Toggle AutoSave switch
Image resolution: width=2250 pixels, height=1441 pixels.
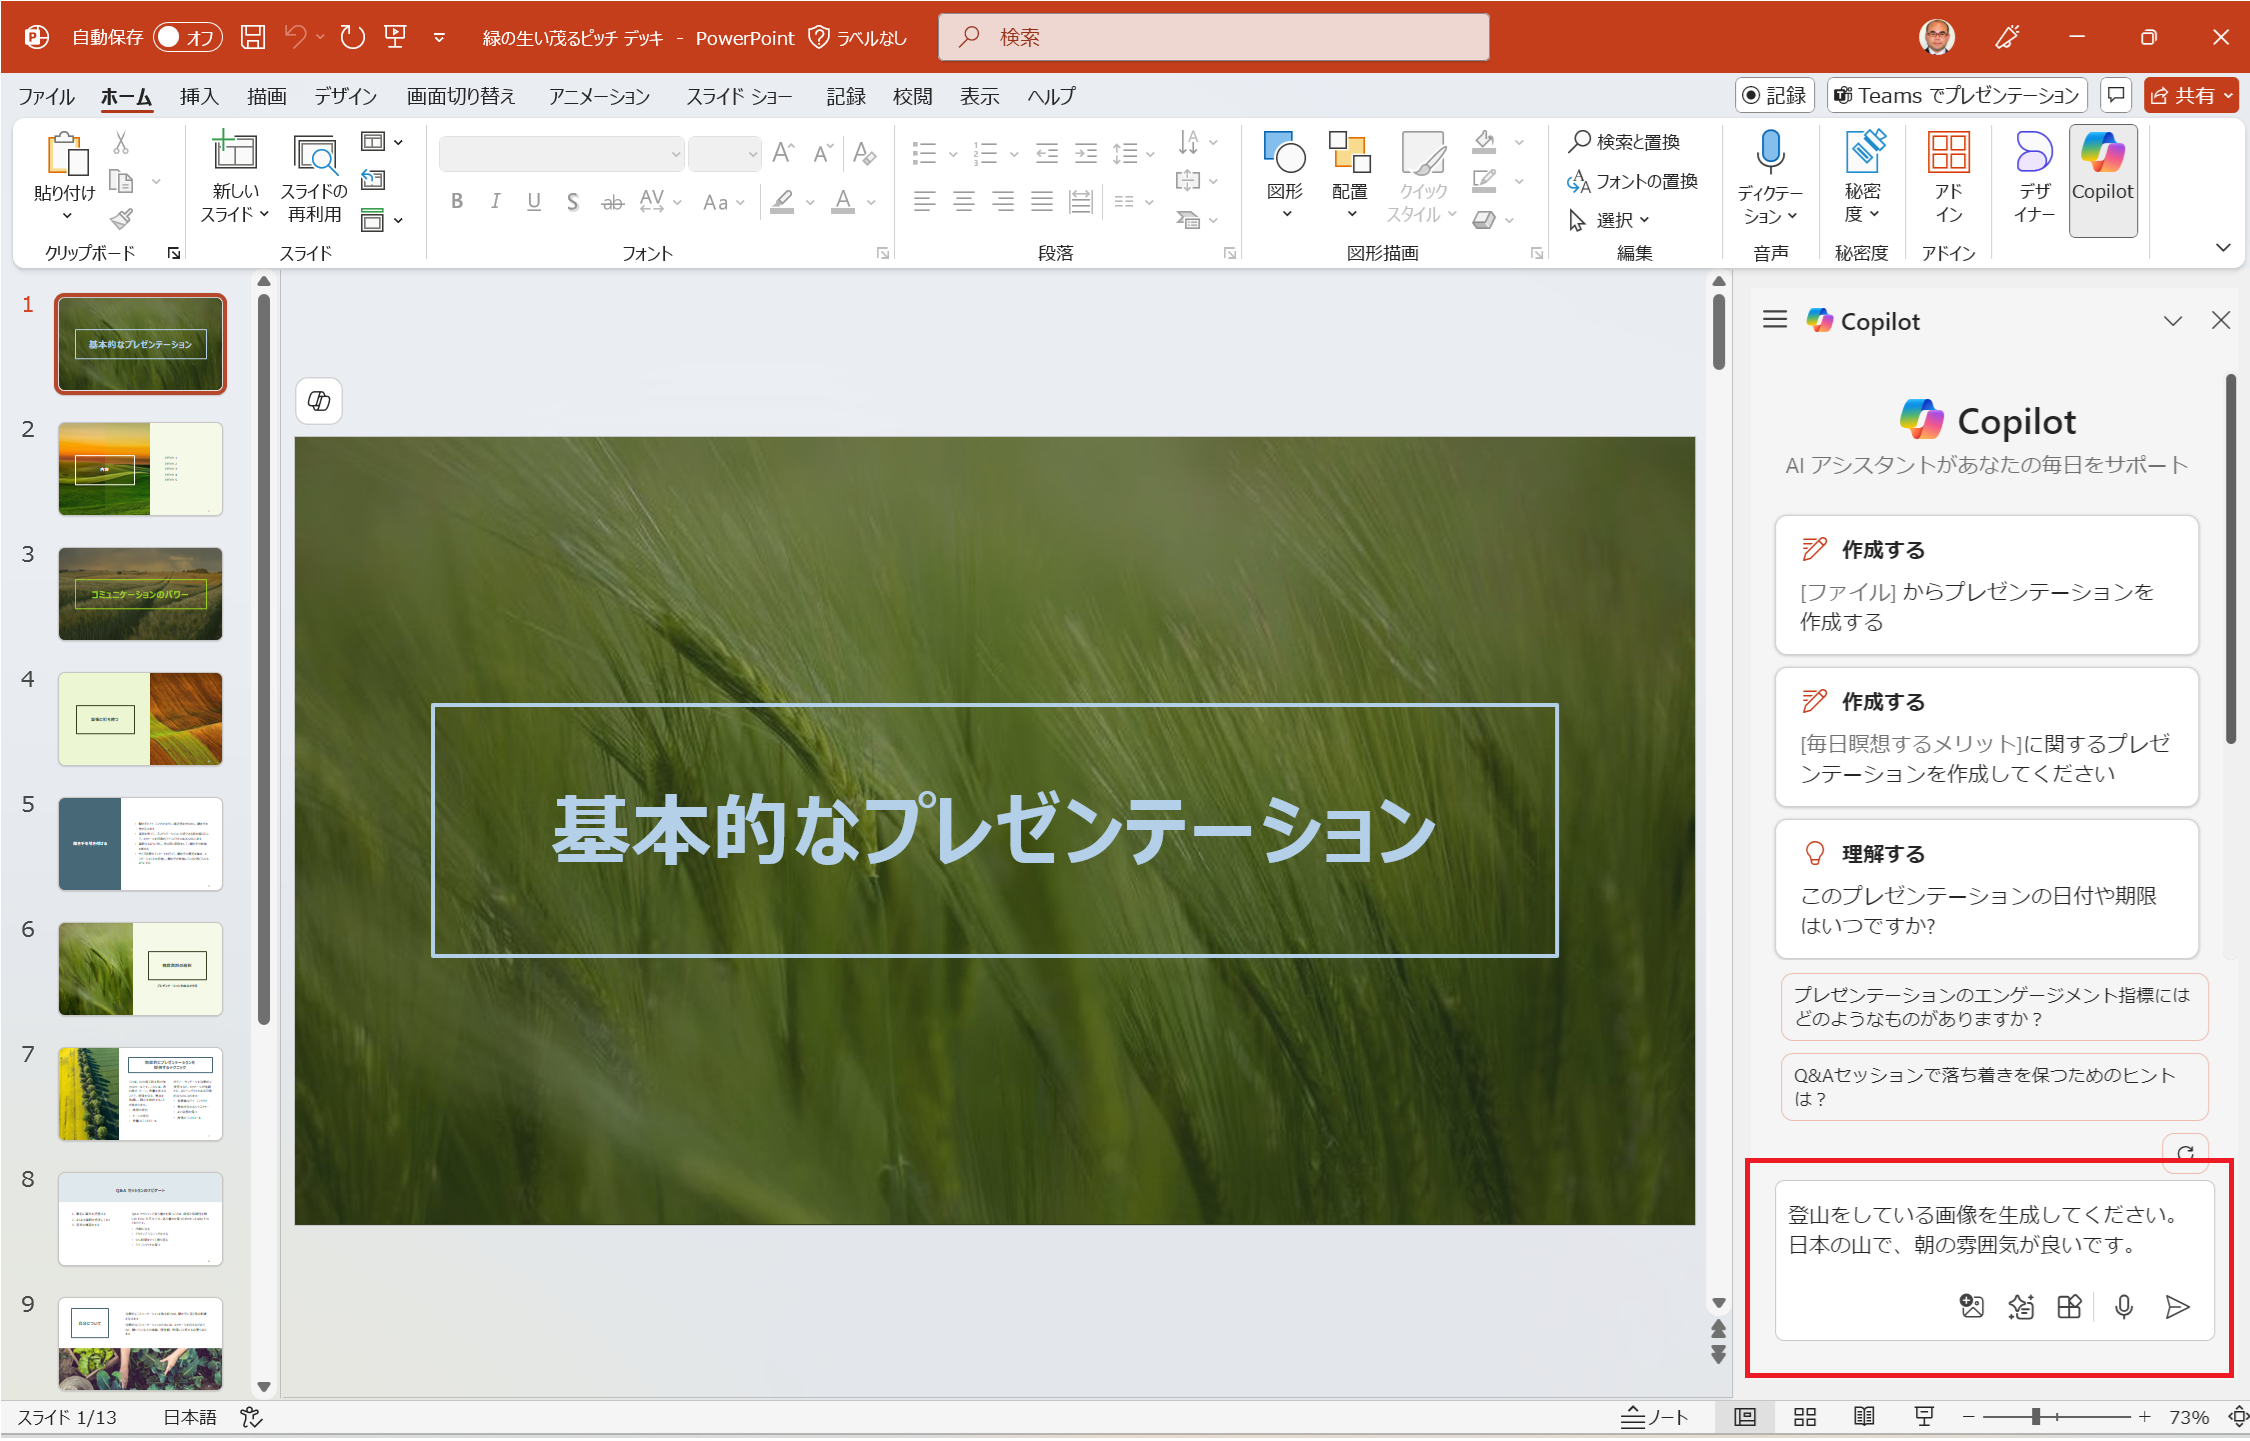tap(187, 37)
